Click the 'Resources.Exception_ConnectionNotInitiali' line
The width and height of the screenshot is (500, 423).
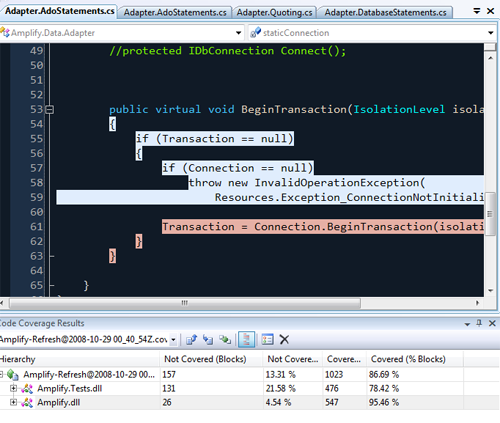click(x=349, y=197)
